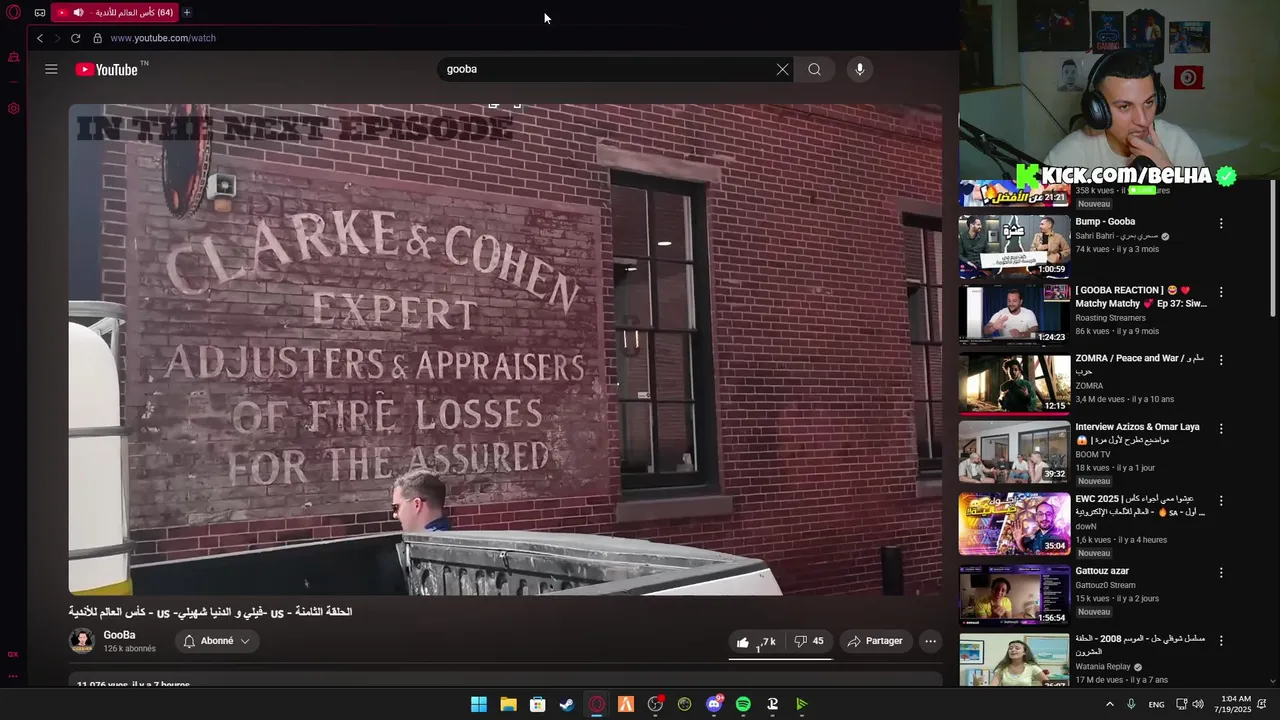Open more actions ellipsis under video
The image size is (1280, 720).
tap(930, 641)
